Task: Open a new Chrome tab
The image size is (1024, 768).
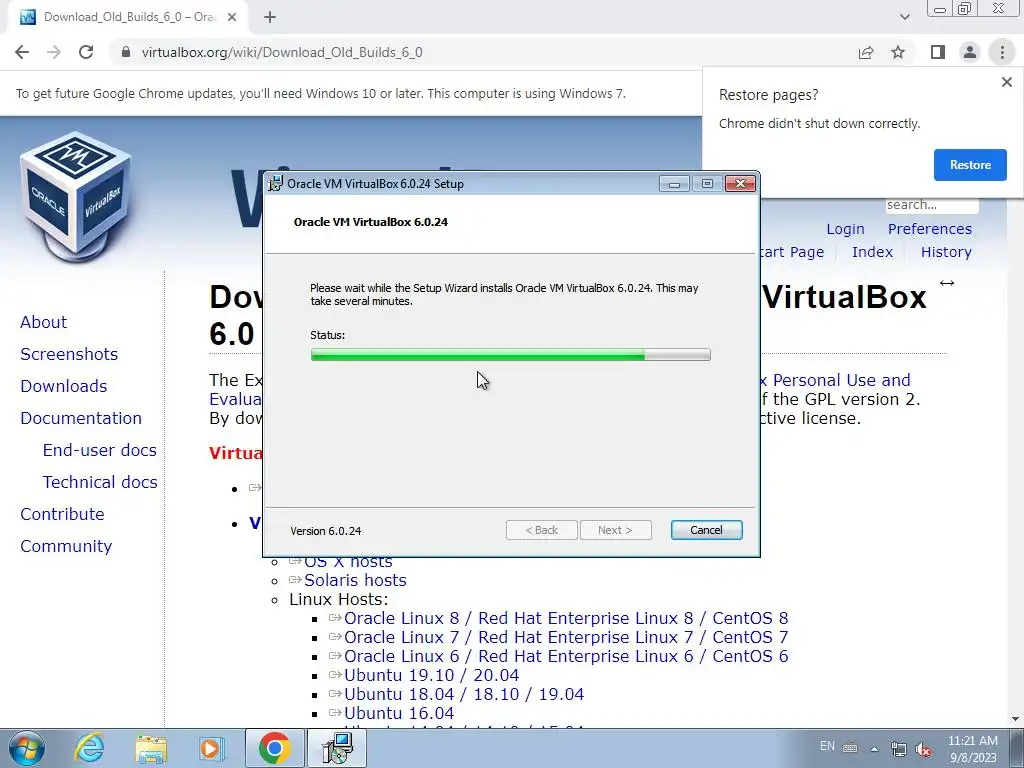Action: click(x=270, y=17)
